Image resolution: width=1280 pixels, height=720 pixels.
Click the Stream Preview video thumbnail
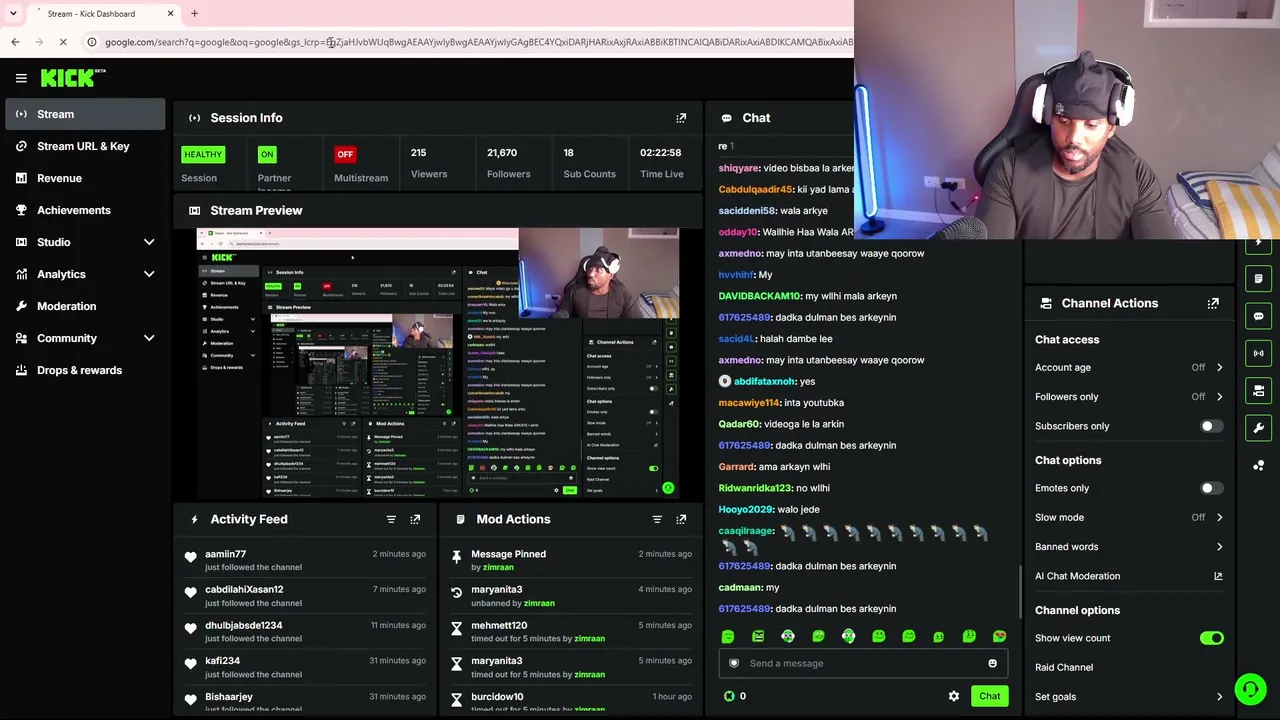pos(438,363)
